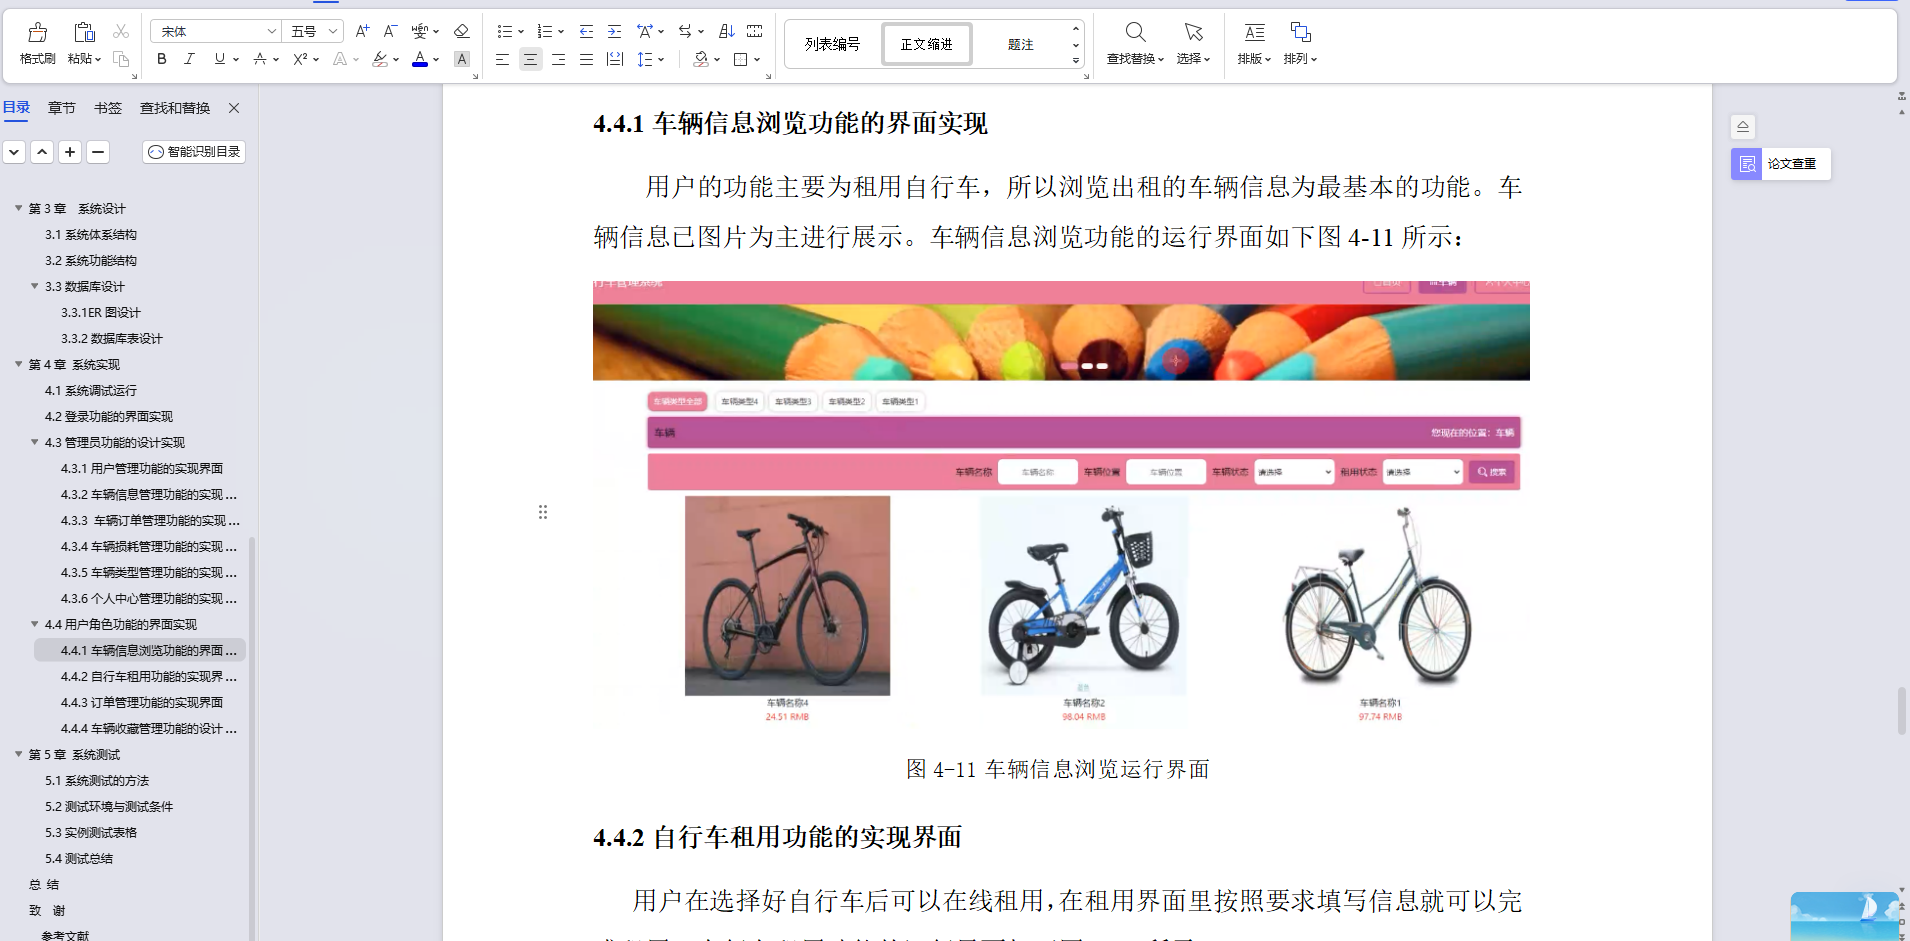Select the 题注 style
The image size is (1910, 941).
click(1020, 44)
